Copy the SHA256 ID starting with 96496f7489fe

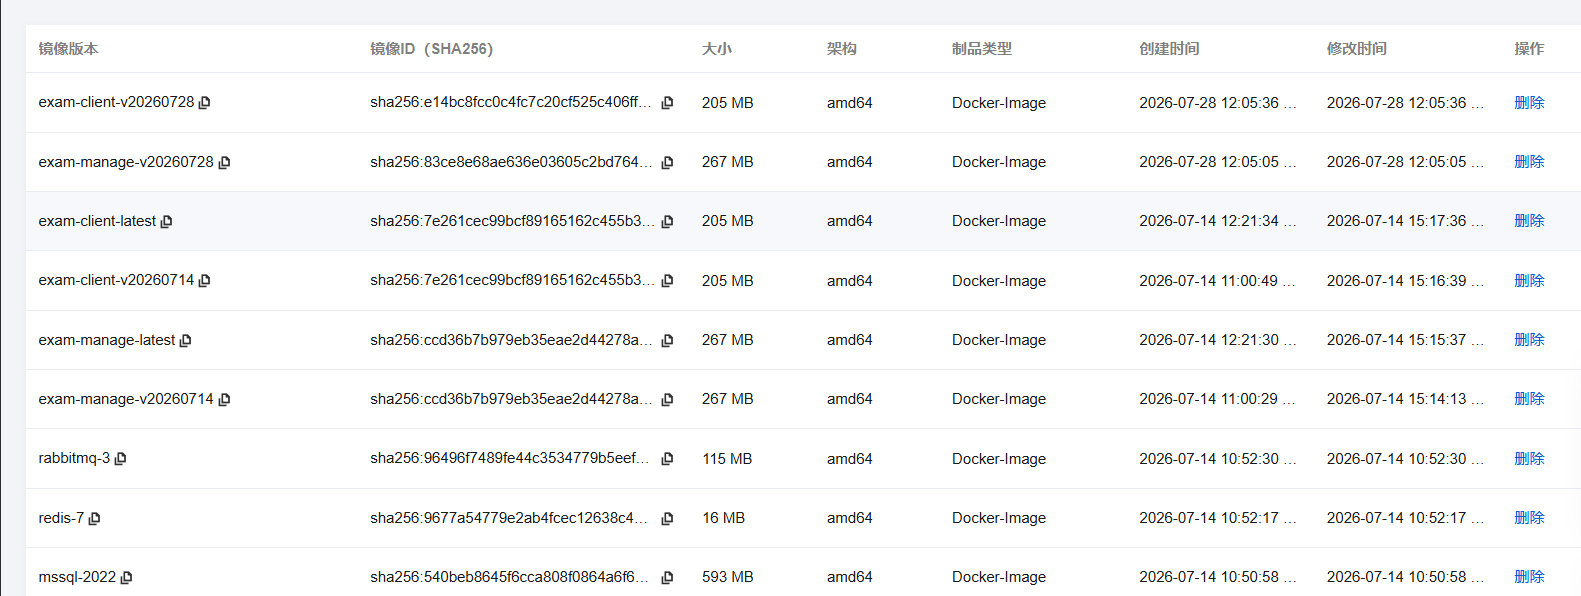[x=667, y=458]
